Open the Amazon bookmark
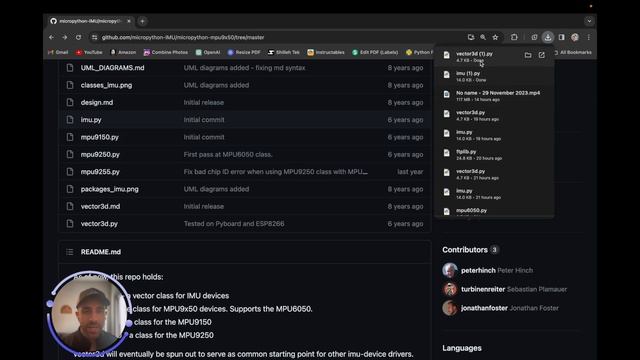The image size is (640, 360). point(123,52)
